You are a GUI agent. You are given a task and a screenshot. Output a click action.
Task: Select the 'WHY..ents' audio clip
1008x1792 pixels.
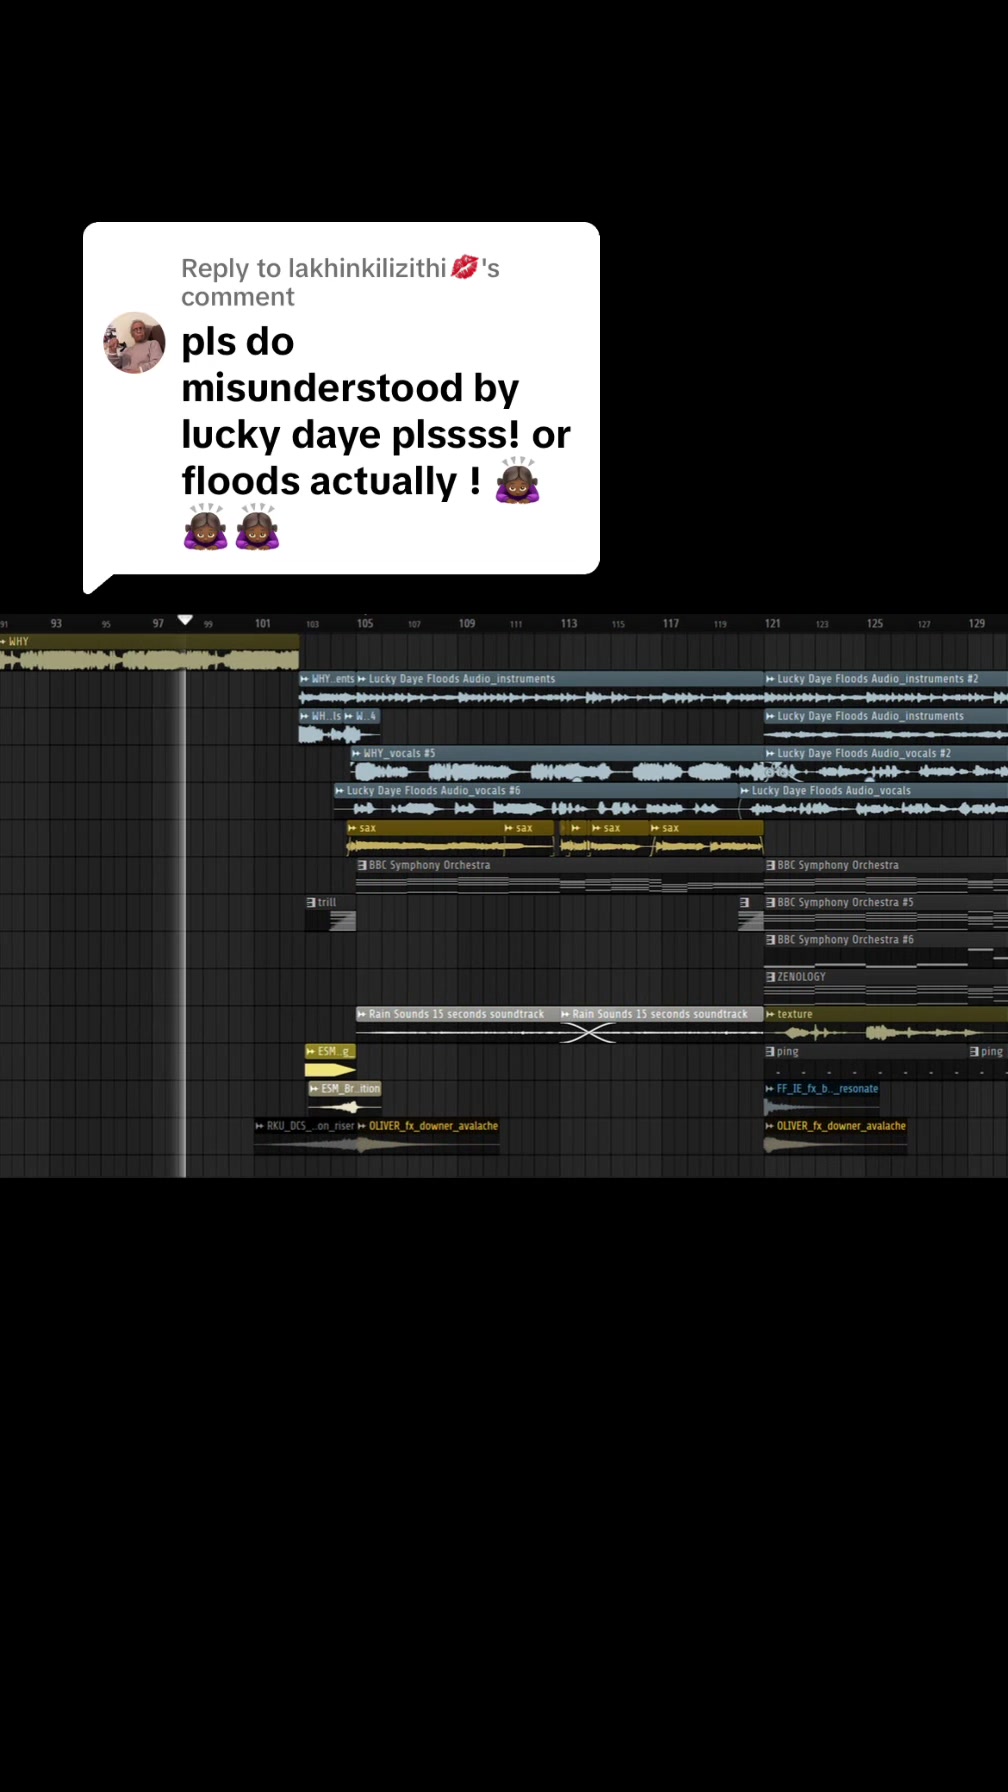click(327, 689)
